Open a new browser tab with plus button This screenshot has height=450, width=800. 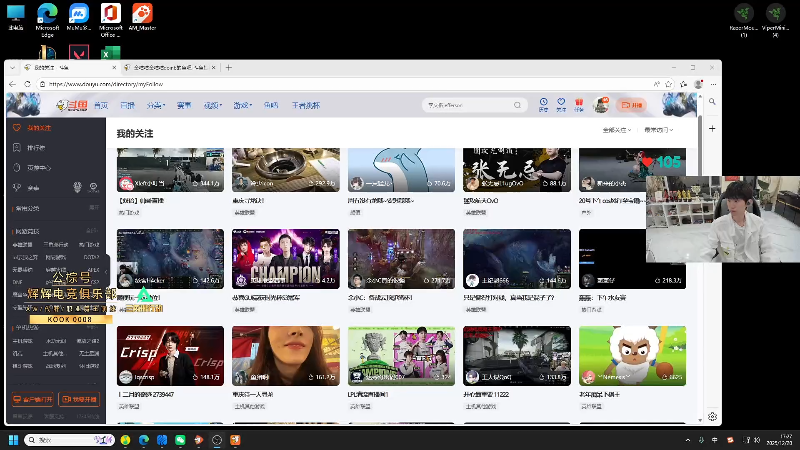pos(229,67)
